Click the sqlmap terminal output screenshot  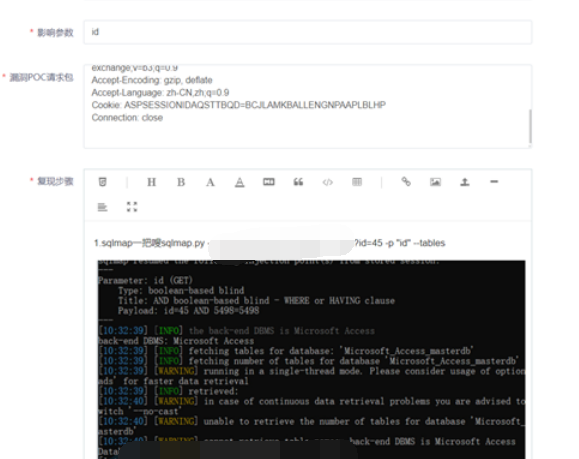click(311, 359)
